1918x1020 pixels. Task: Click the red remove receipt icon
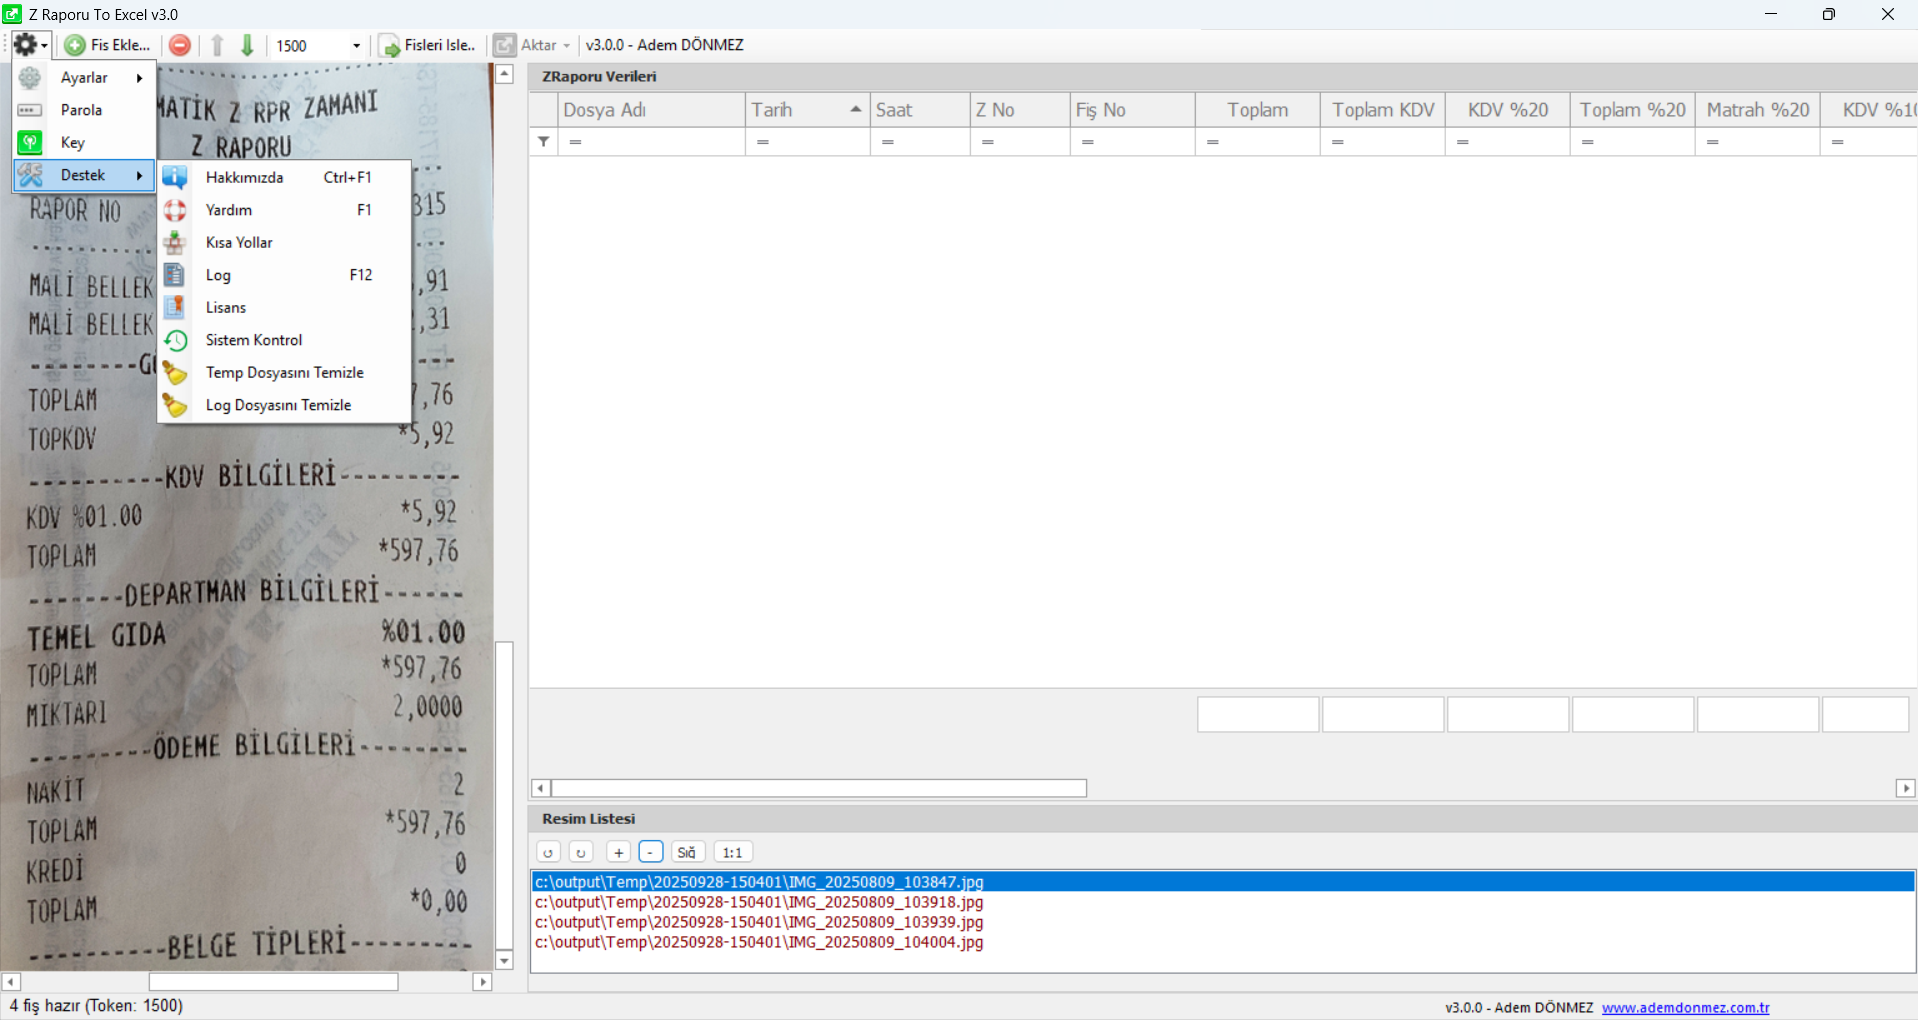click(180, 45)
